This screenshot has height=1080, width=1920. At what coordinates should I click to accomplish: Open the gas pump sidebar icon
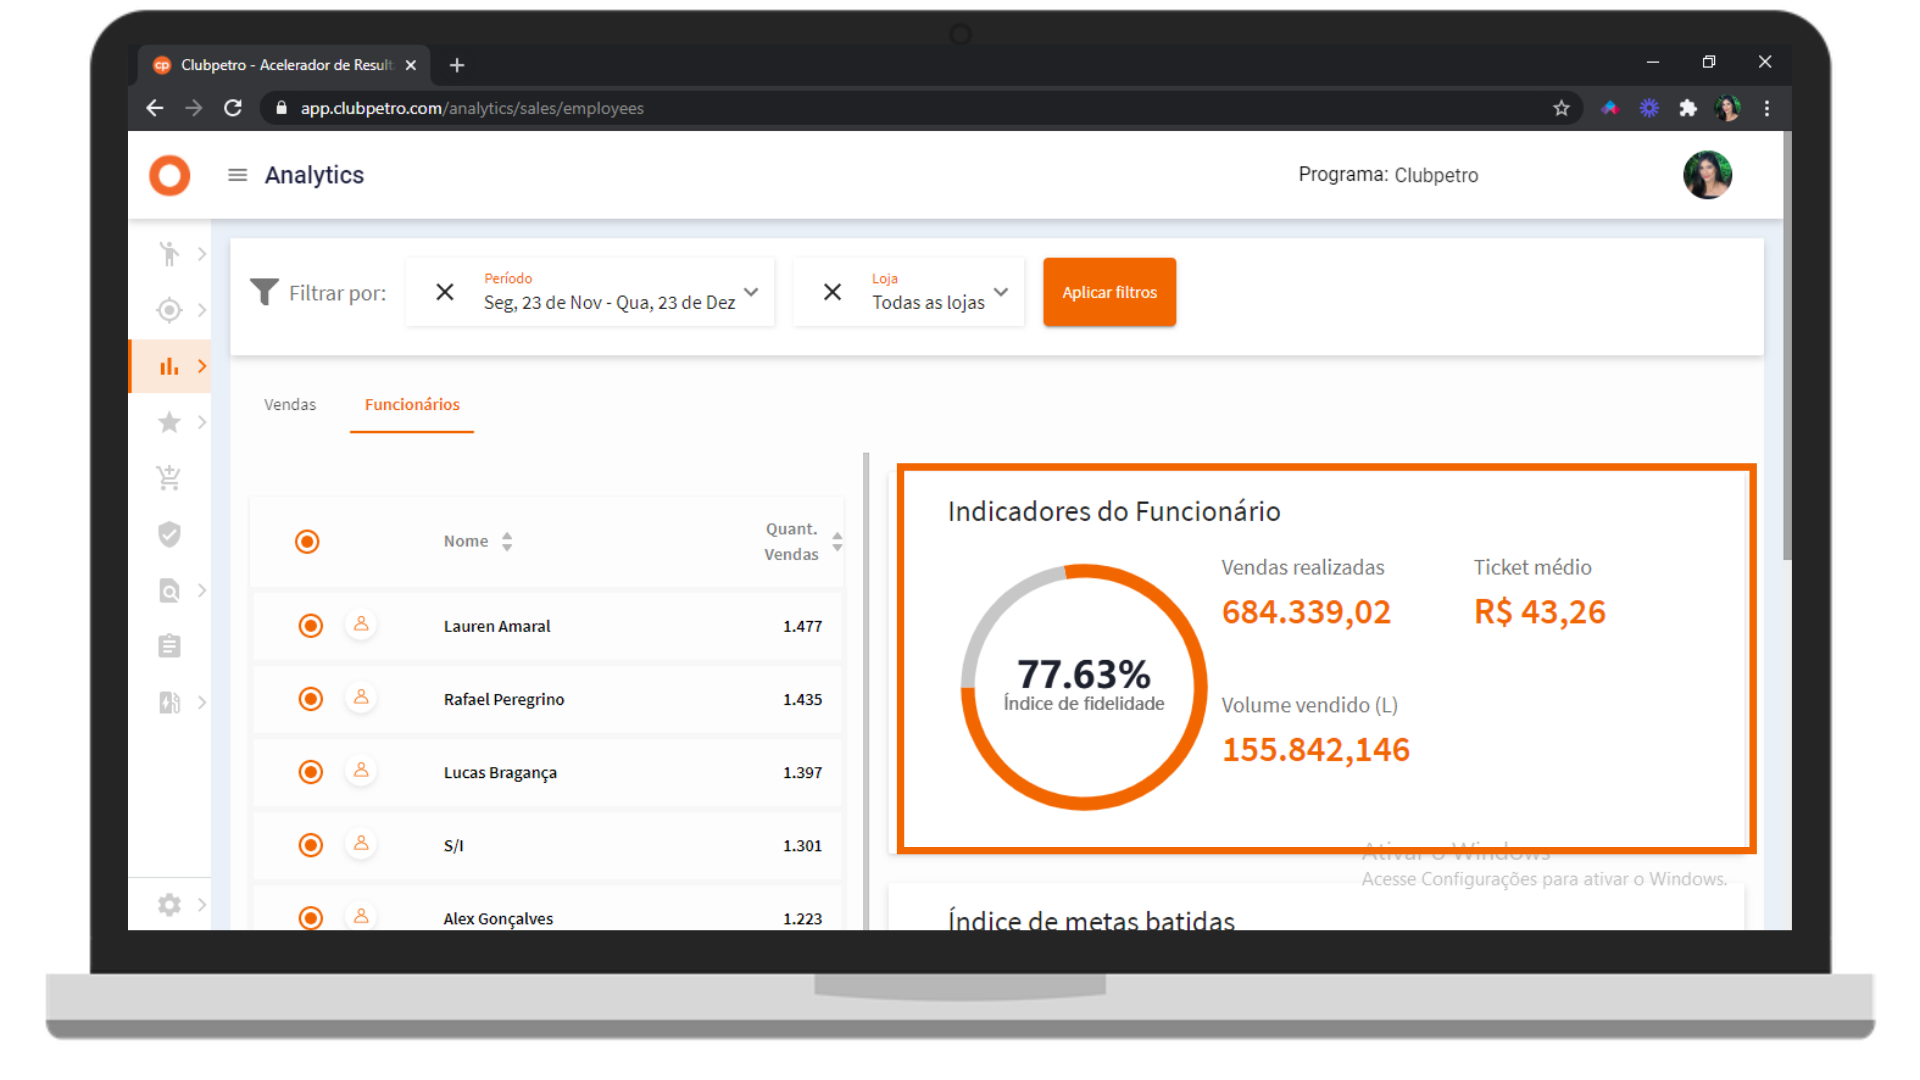click(169, 702)
